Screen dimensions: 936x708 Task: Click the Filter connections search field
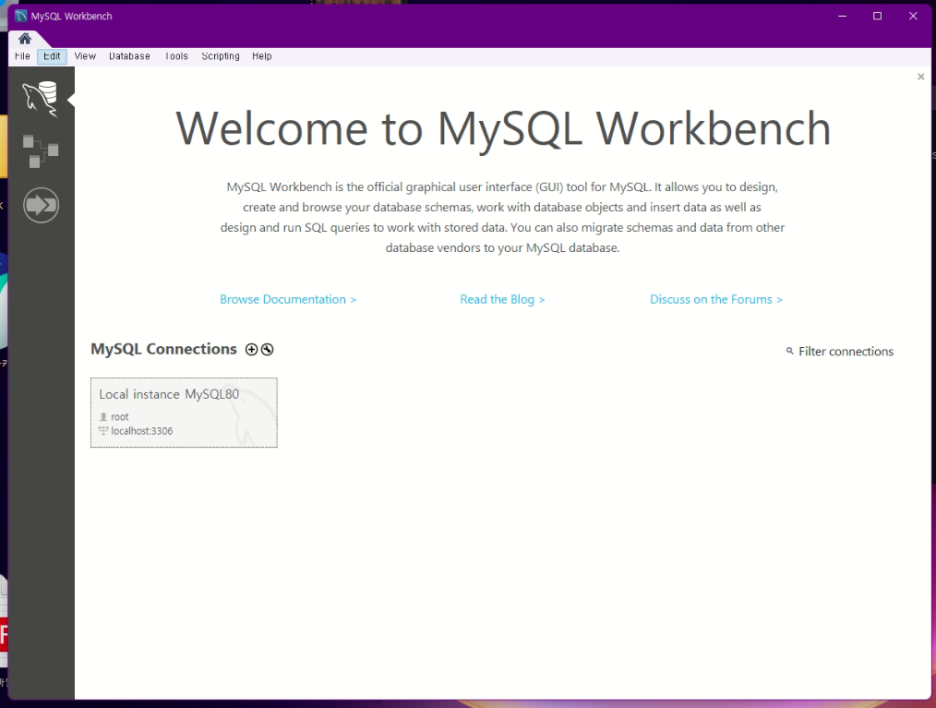coord(845,352)
